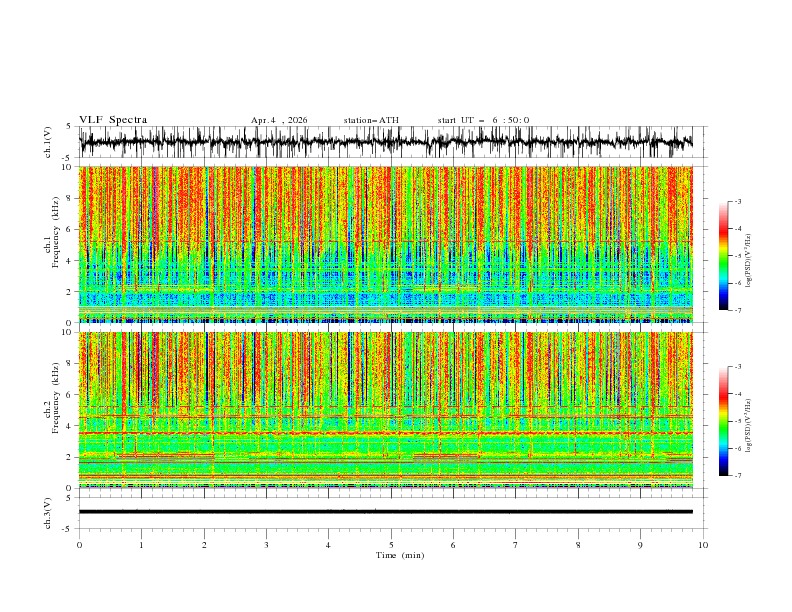Click time axis tick label "5"
792x612 pixels.
tap(391, 545)
